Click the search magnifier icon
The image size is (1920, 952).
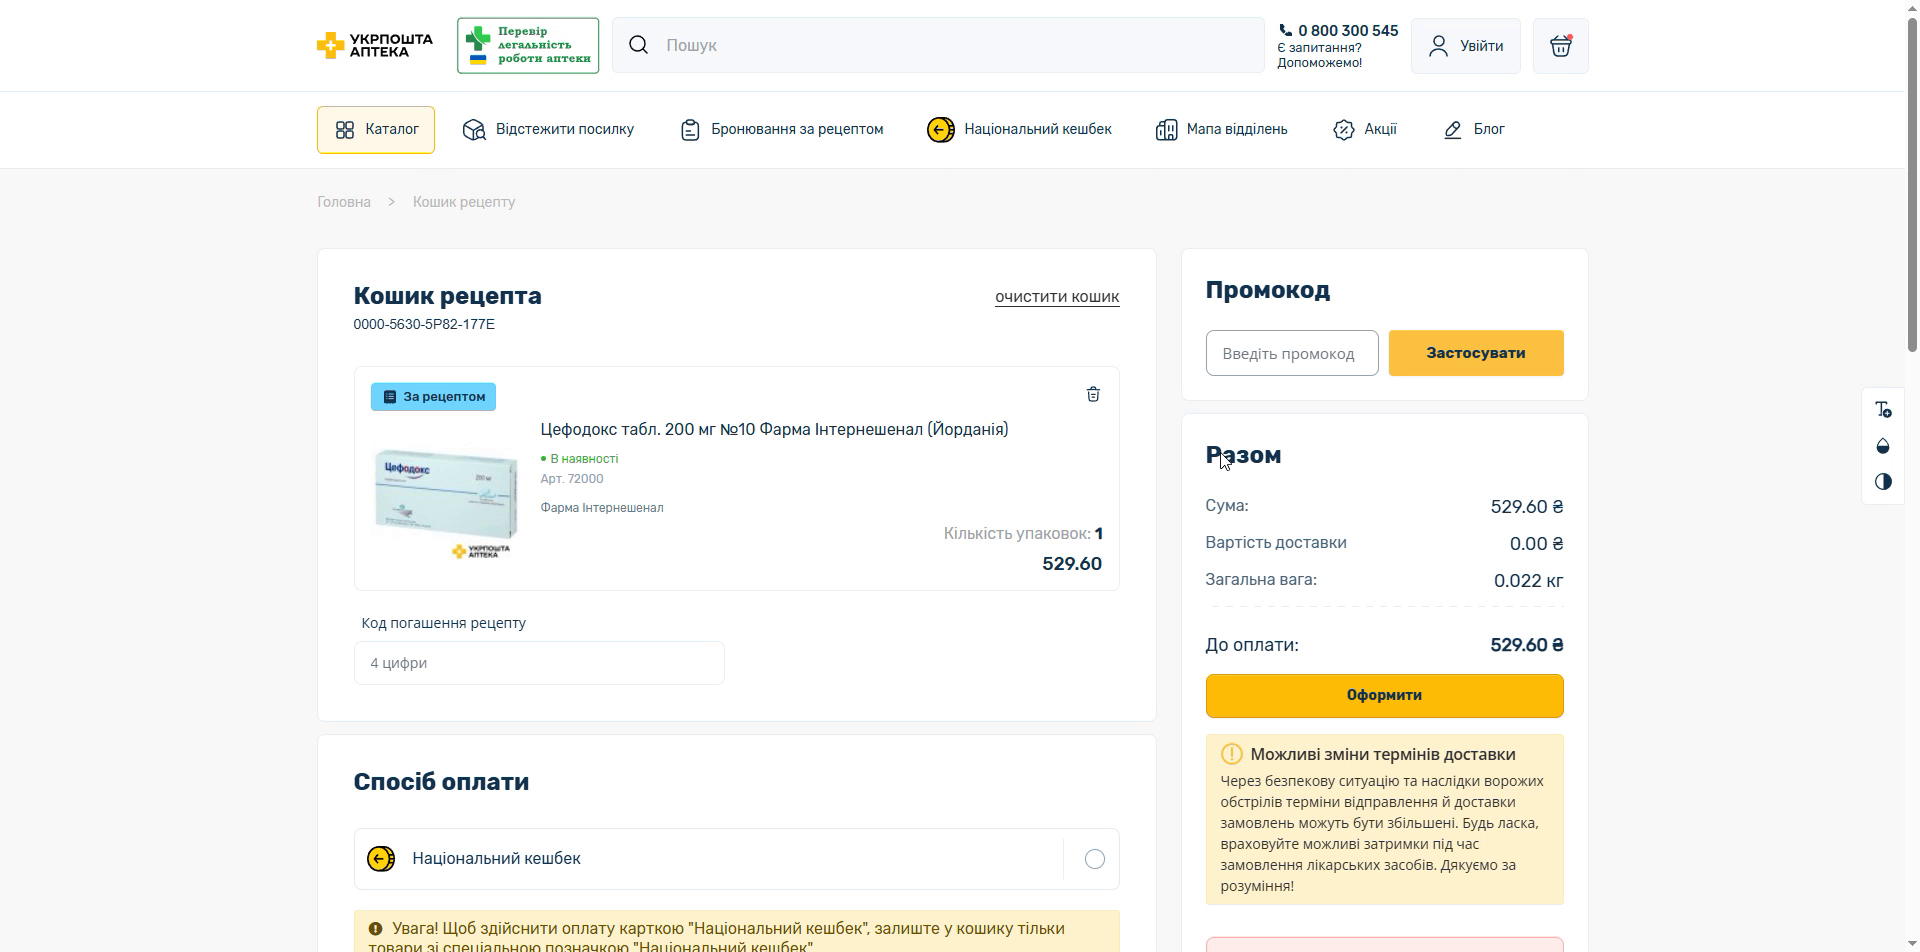639,45
